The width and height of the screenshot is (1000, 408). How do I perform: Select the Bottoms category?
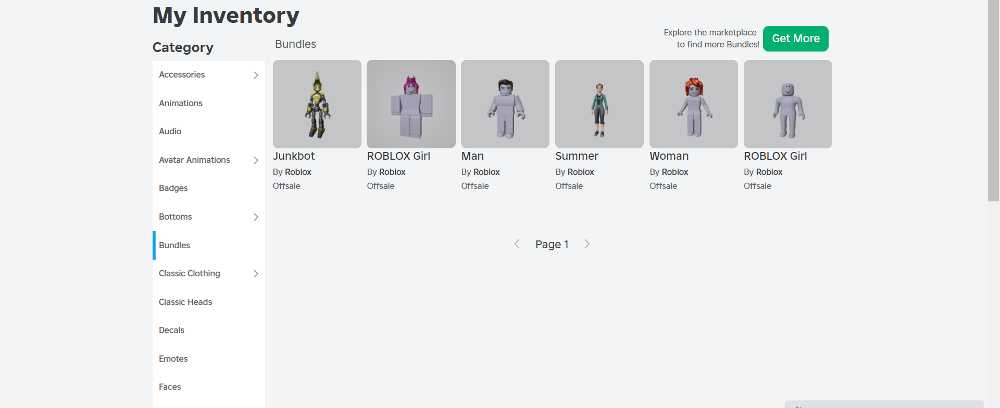pos(209,217)
